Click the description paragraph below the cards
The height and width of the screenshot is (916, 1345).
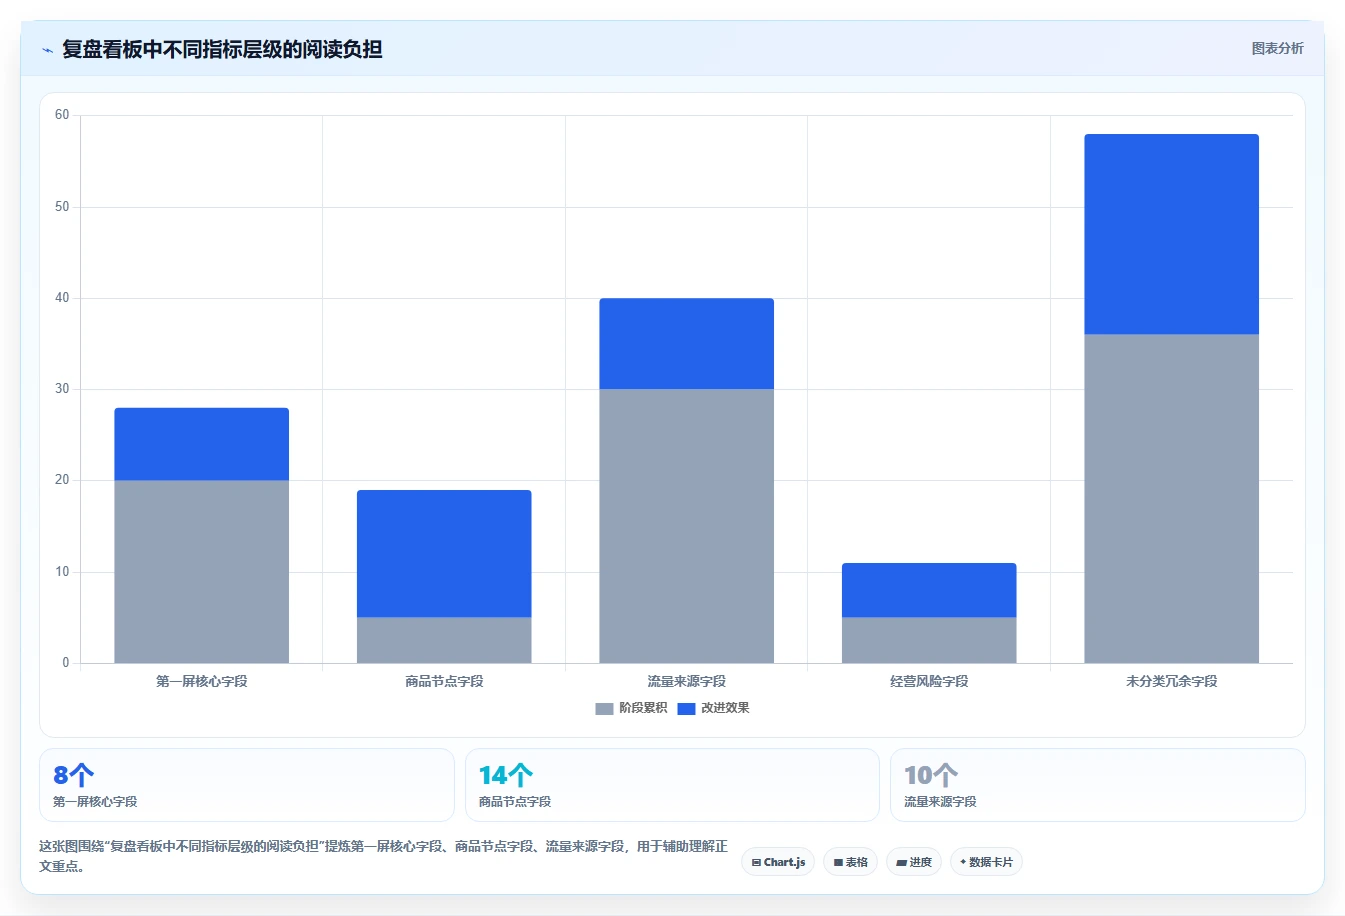point(384,856)
